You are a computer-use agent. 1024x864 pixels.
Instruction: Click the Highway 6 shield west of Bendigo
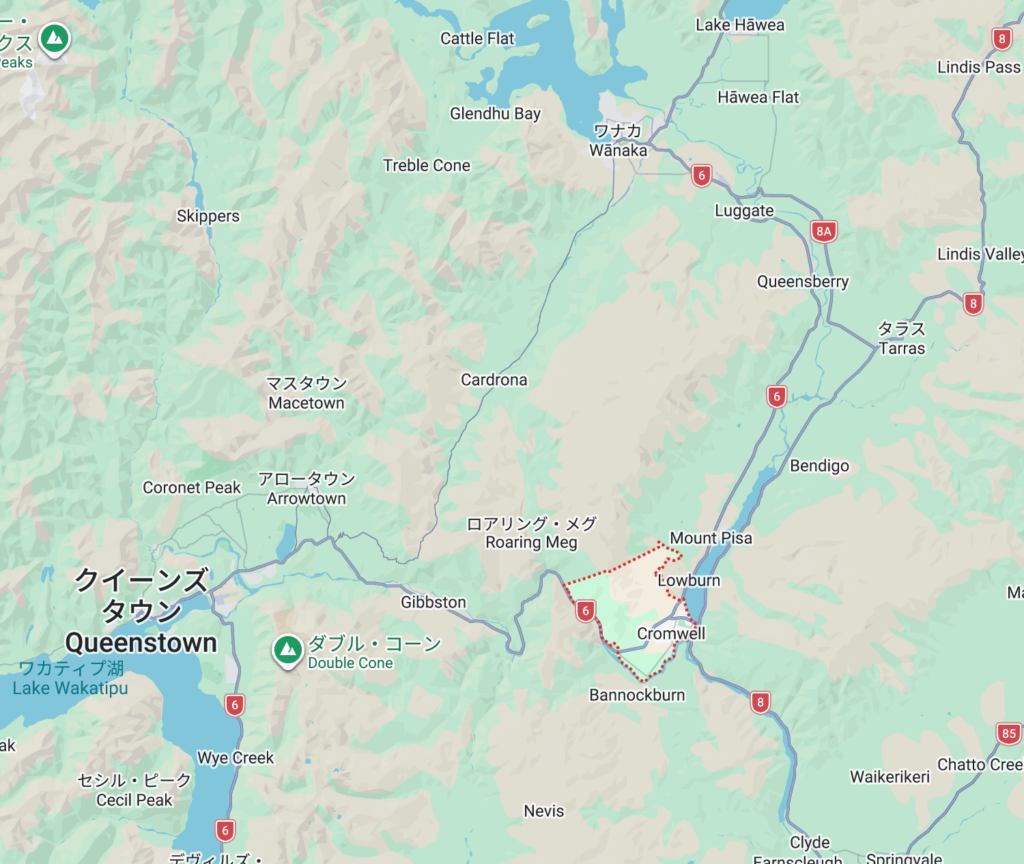[776, 396]
